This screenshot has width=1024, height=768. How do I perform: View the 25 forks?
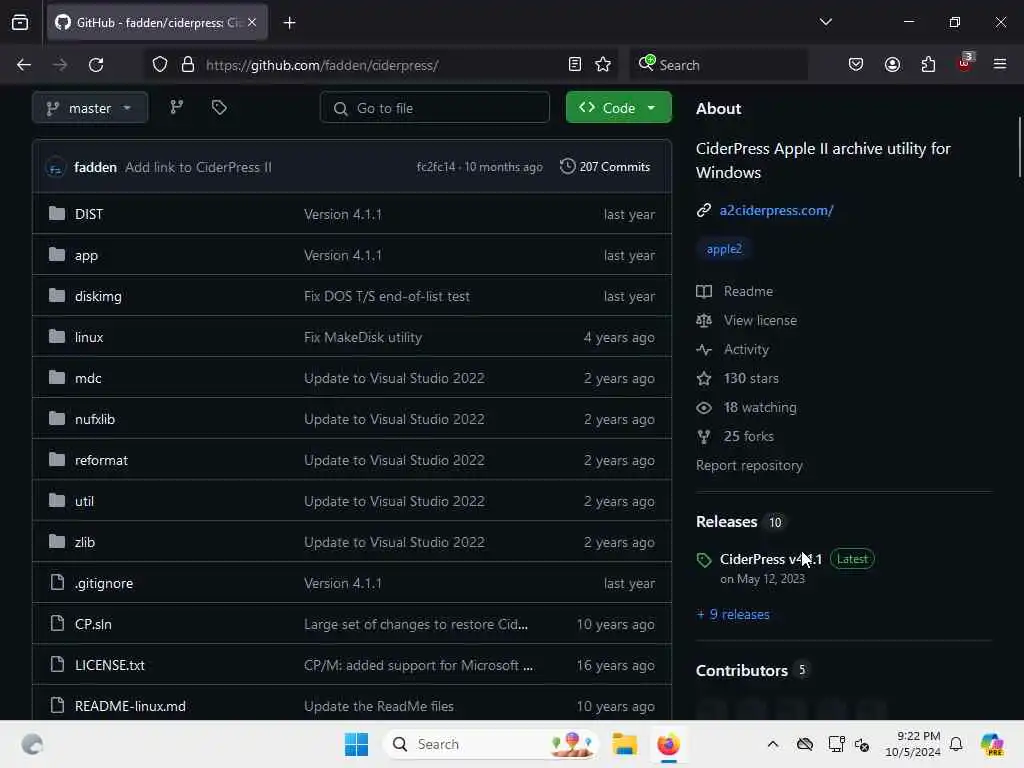coord(748,436)
